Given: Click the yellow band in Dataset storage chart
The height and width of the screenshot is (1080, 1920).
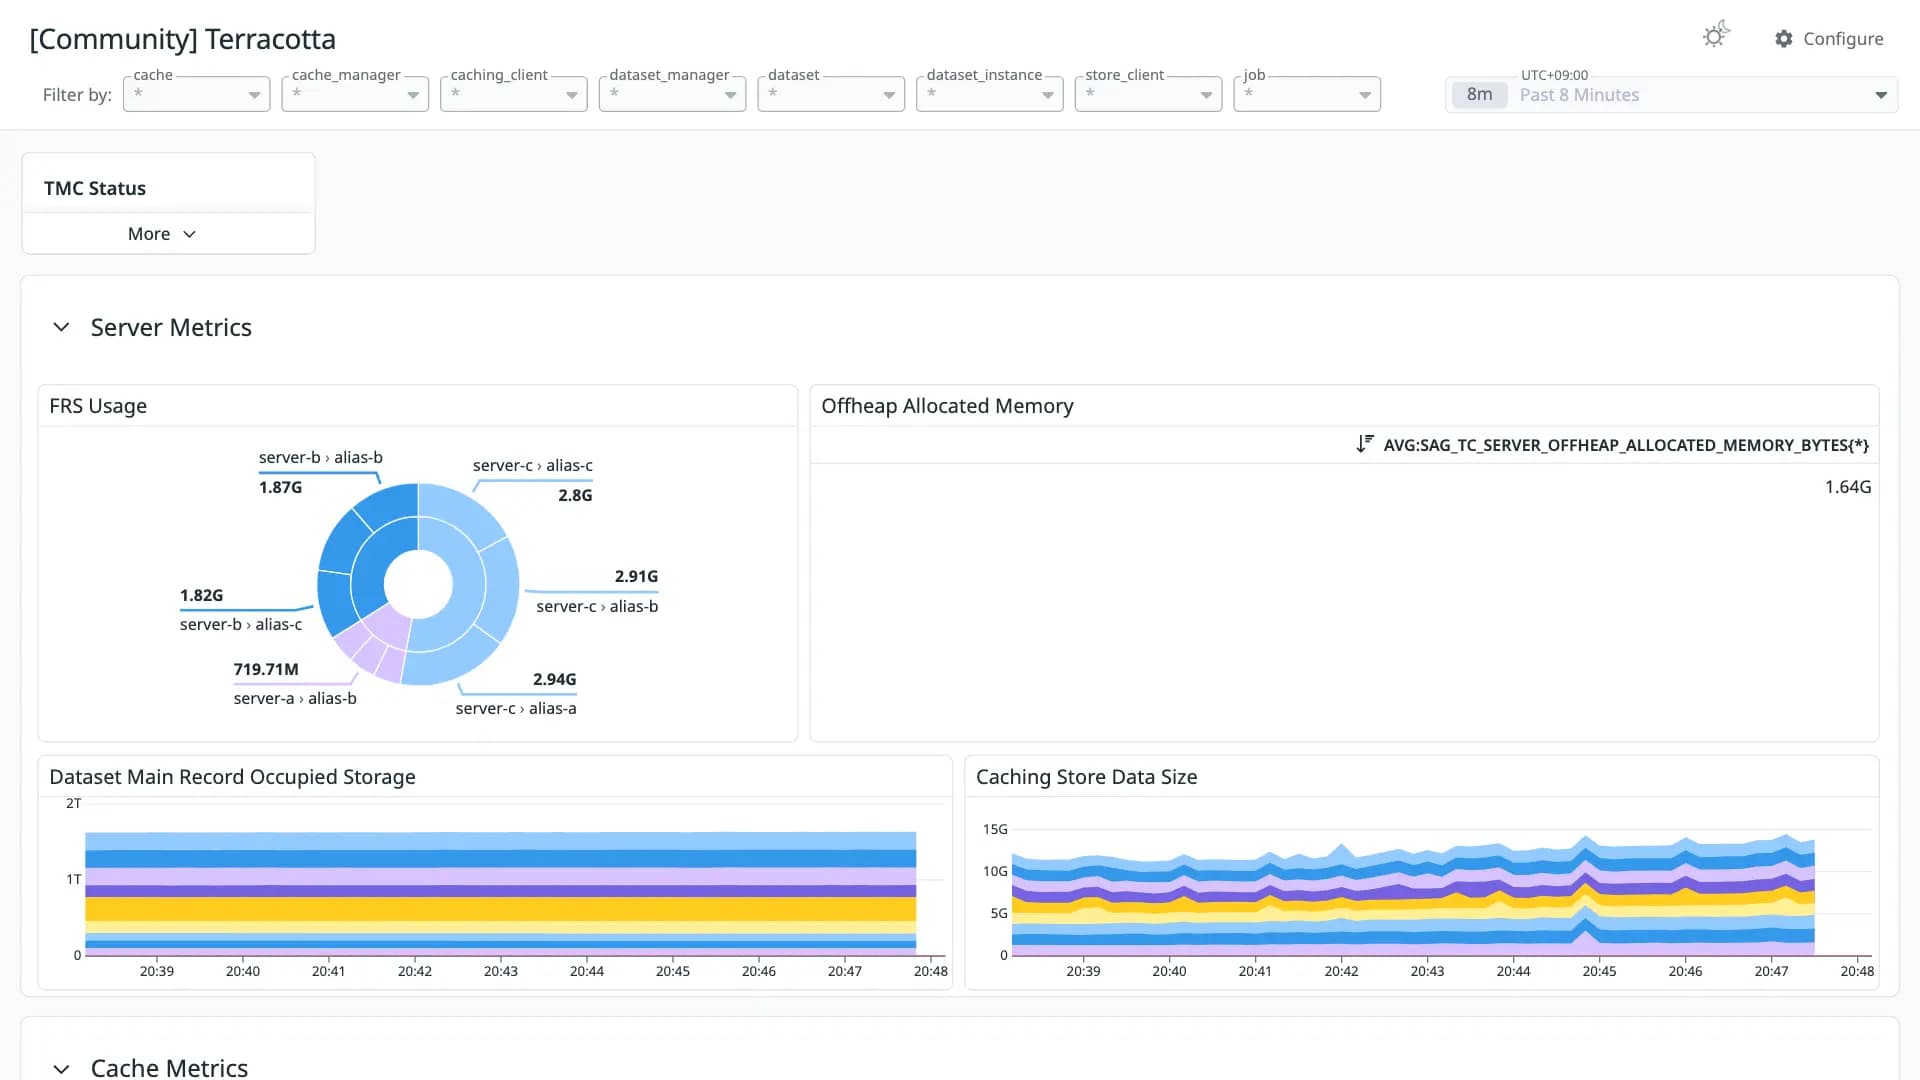Looking at the screenshot, I should pyautogui.click(x=500, y=909).
